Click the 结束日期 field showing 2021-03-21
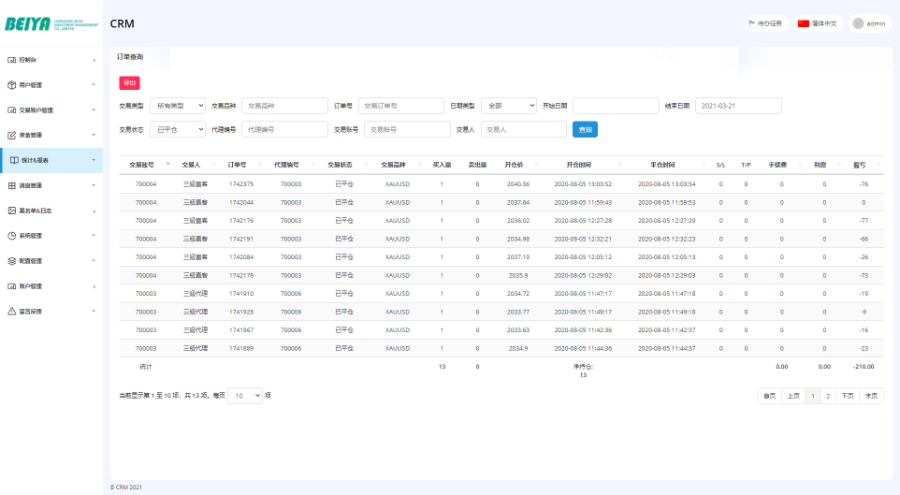This screenshot has height=495, width=900. pos(737,105)
